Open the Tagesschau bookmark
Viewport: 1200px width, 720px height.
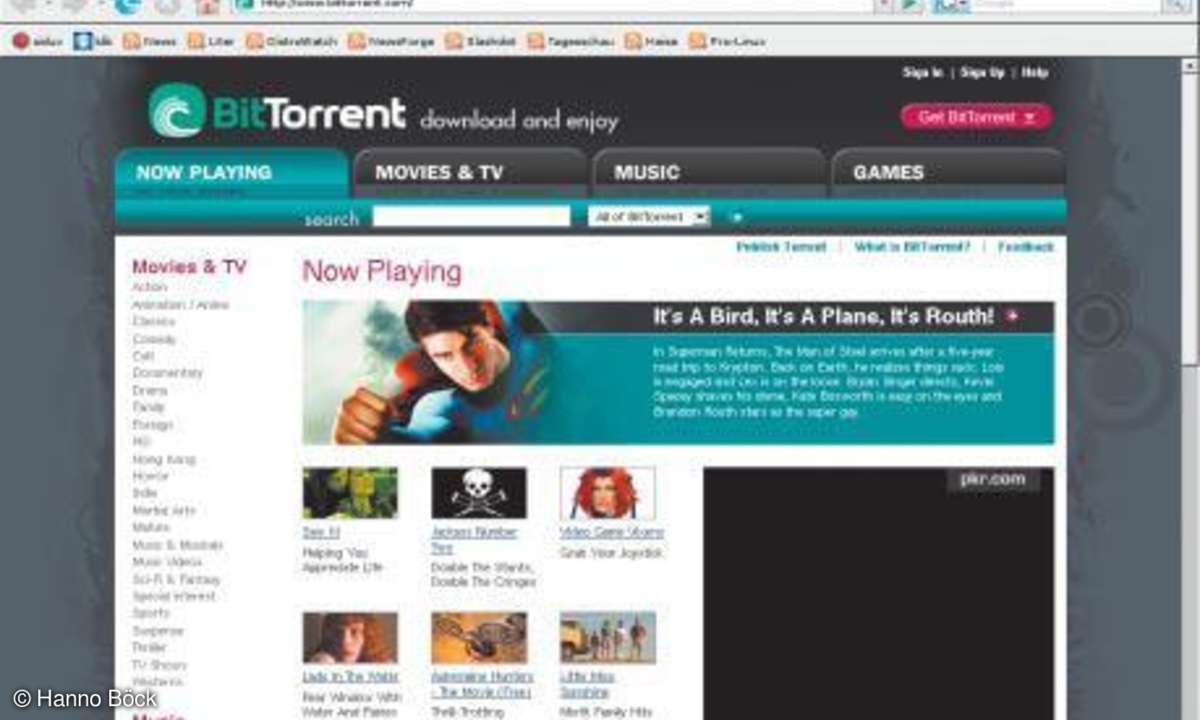(571, 41)
